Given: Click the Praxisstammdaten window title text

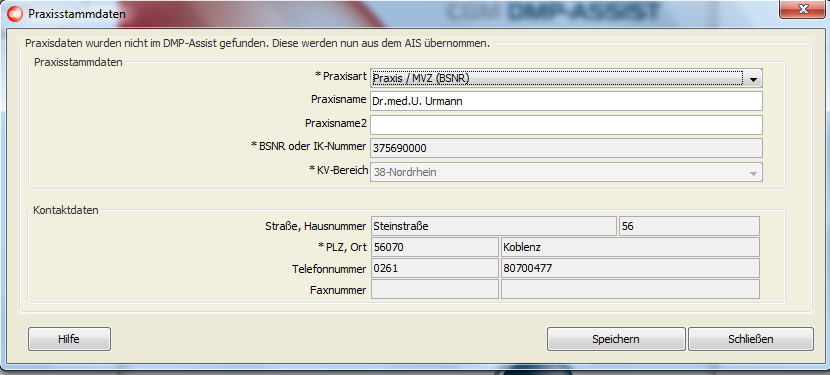Looking at the screenshot, I should tap(77, 14).
